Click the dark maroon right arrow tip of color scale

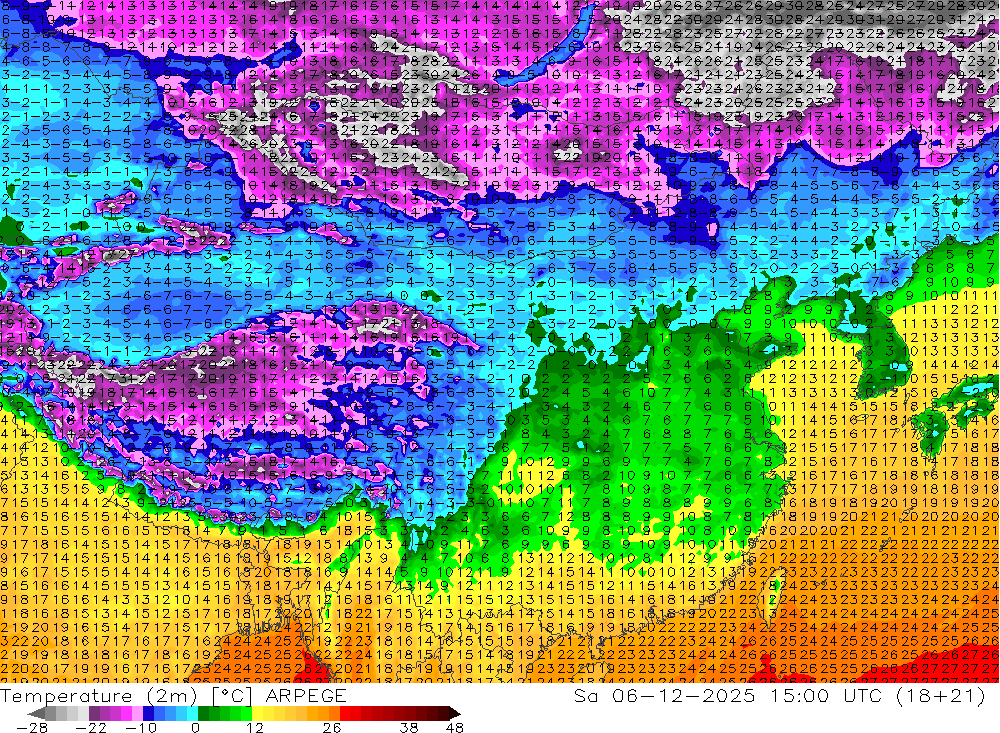(x=455, y=714)
